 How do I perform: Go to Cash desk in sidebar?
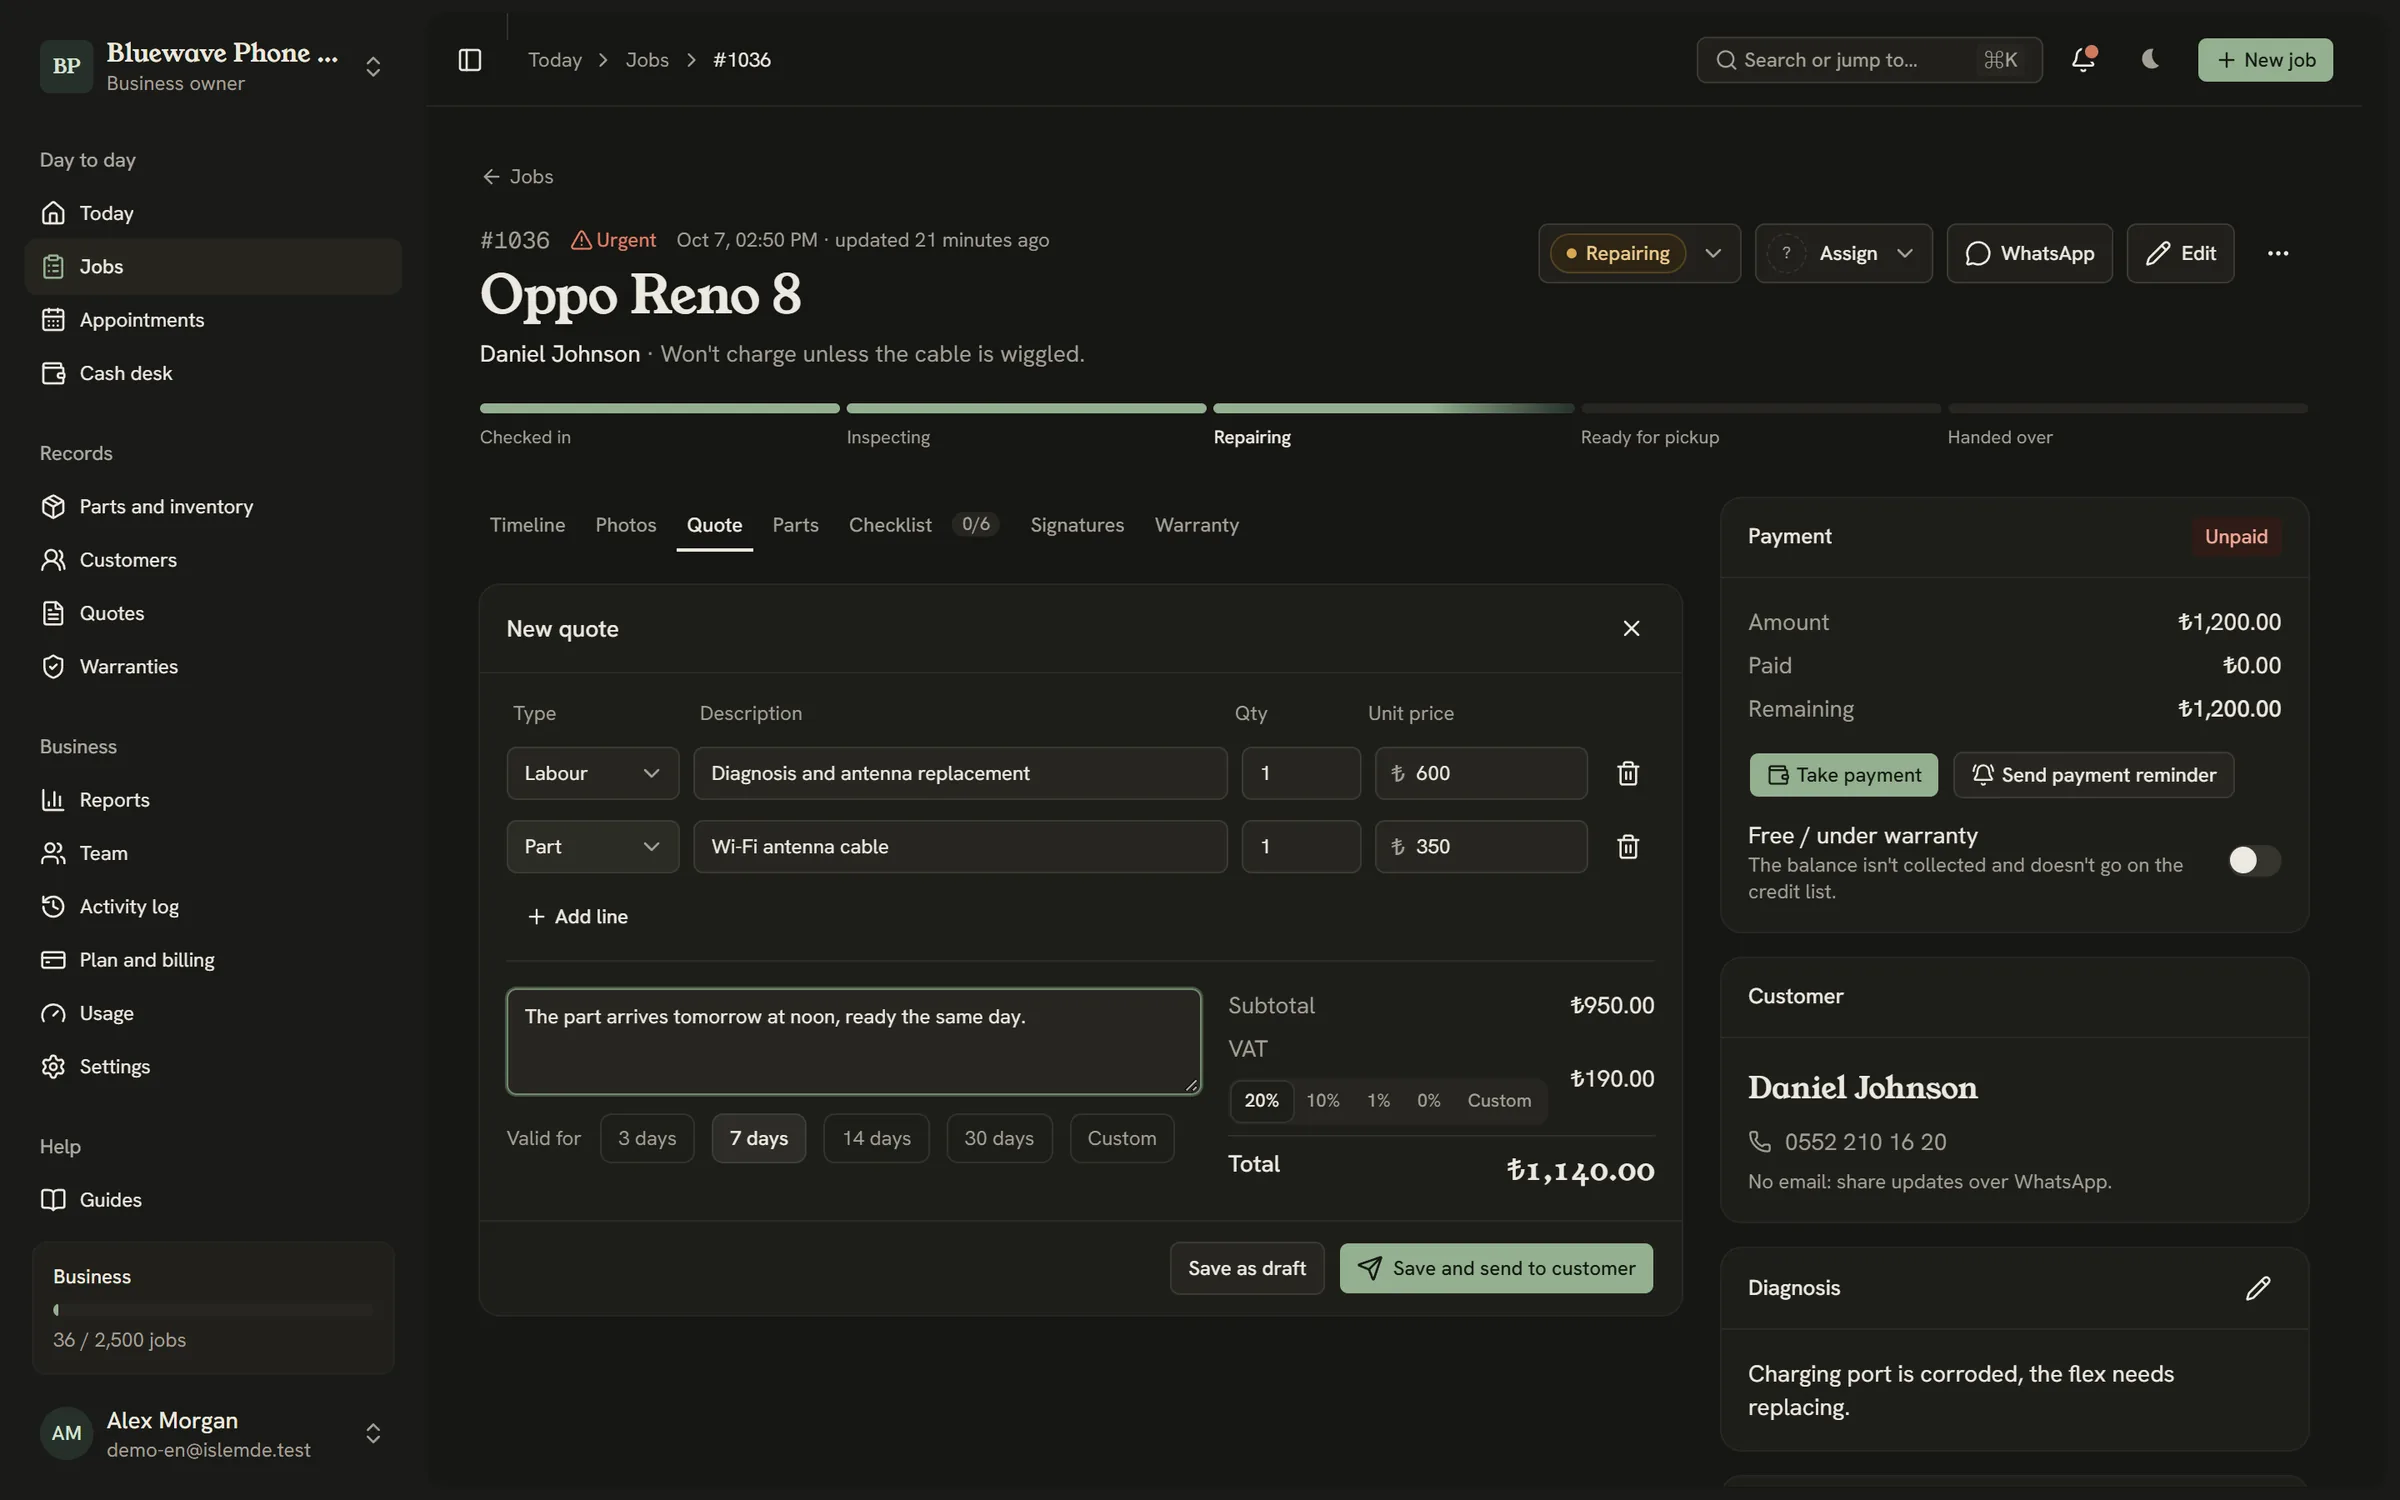point(213,373)
